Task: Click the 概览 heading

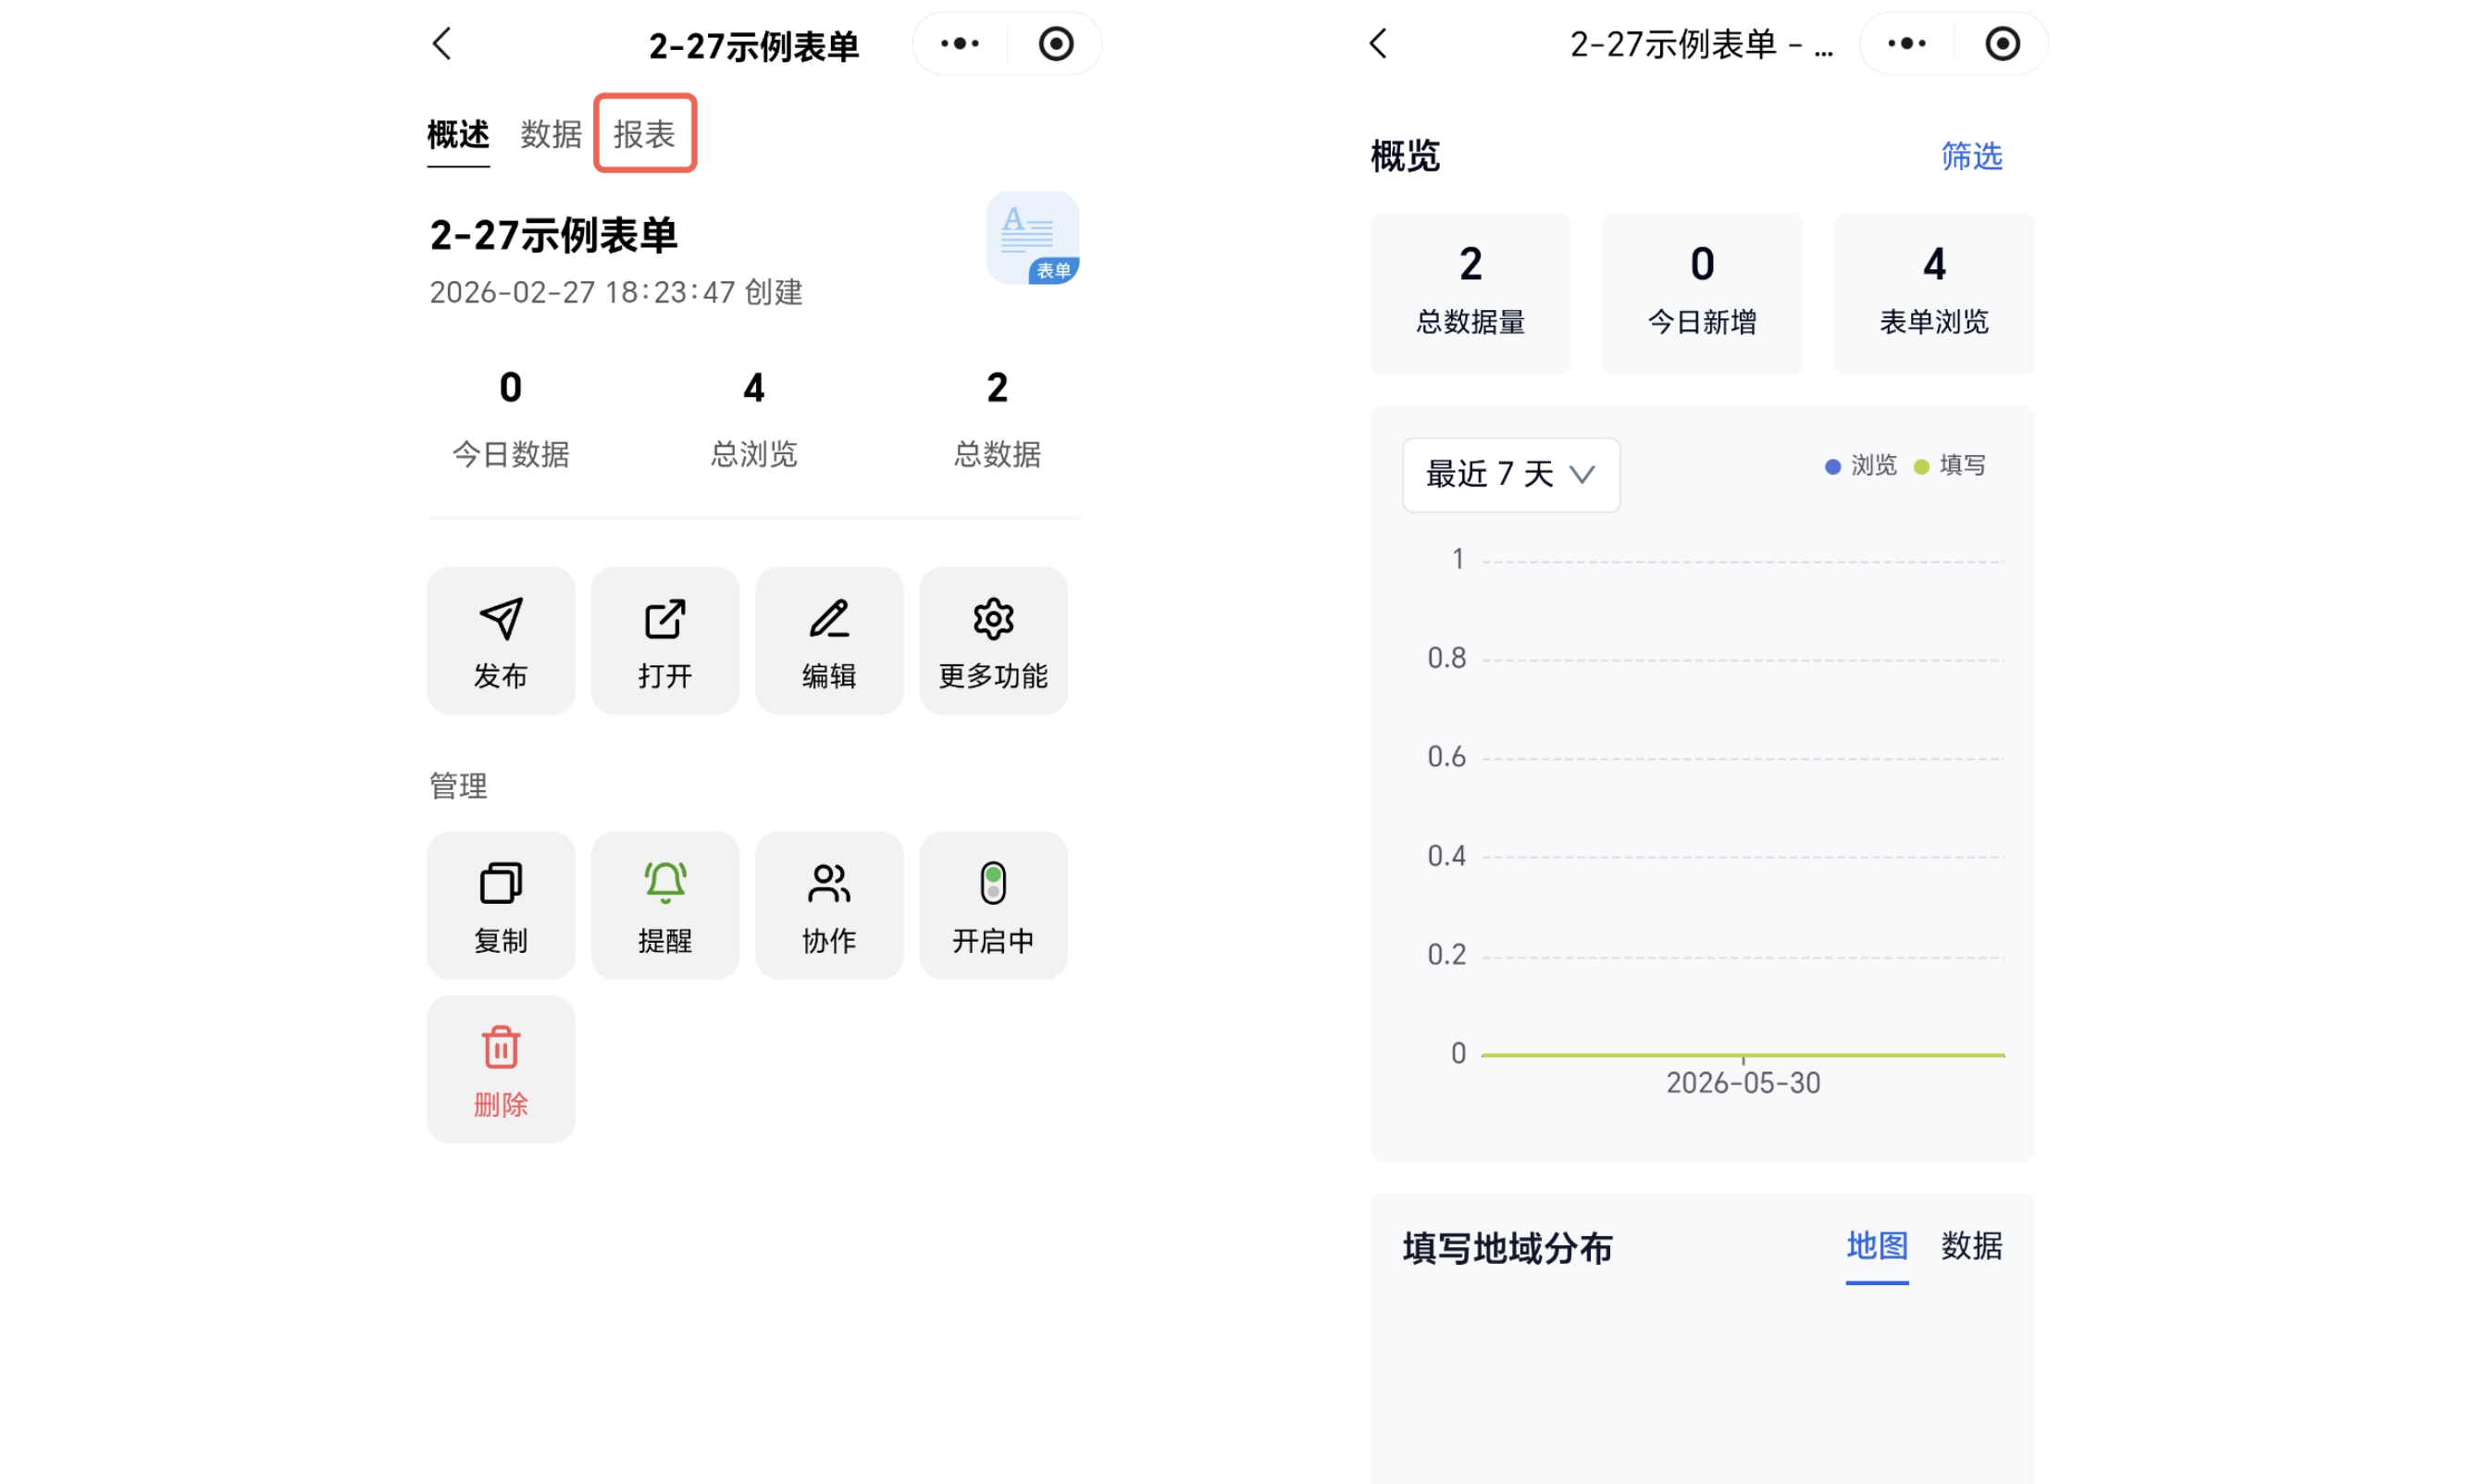Action: 1405,156
